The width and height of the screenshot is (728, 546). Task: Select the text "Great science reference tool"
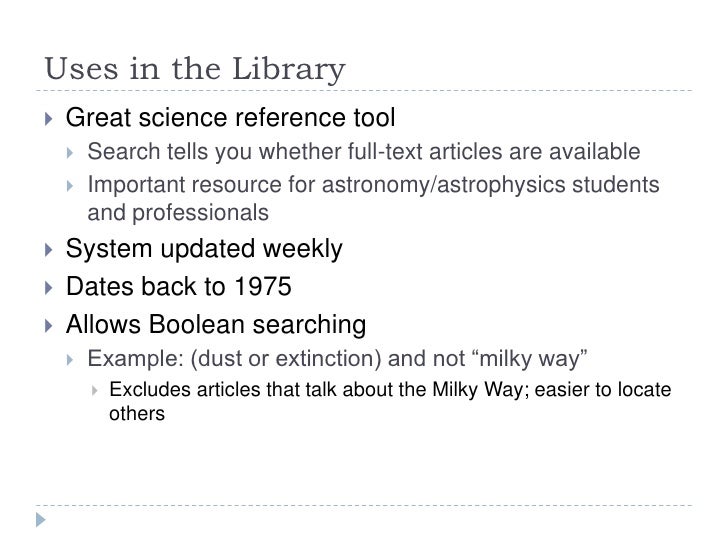click(x=231, y=117)
